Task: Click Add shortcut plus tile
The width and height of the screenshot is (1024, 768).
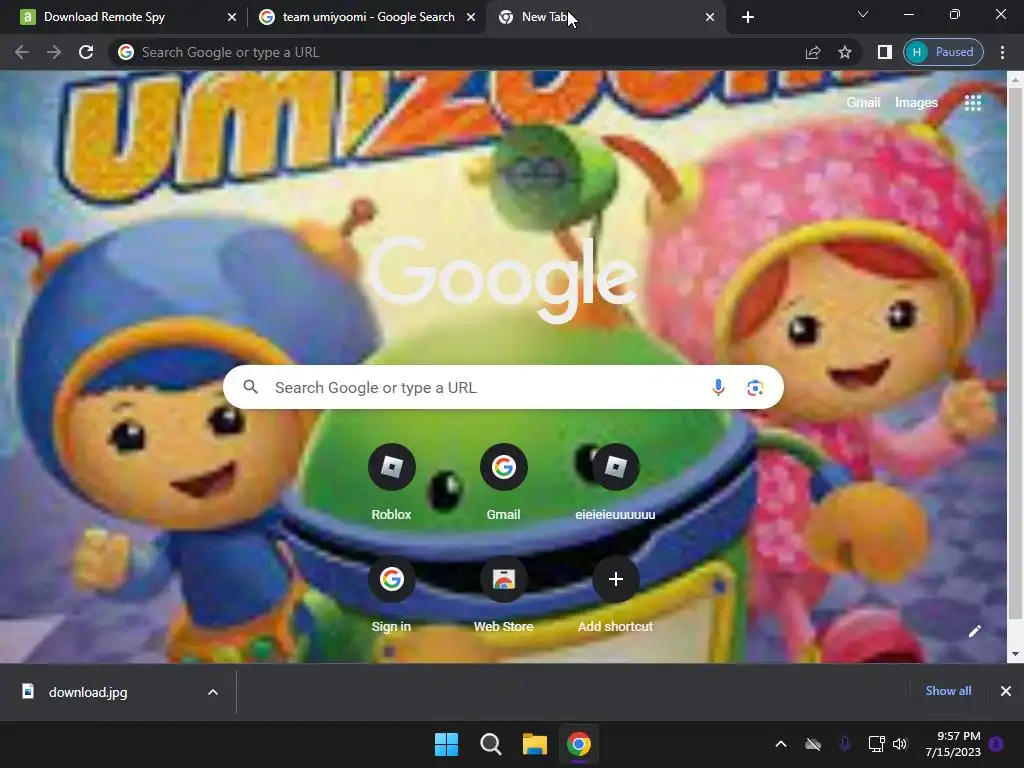Action: 615,594
